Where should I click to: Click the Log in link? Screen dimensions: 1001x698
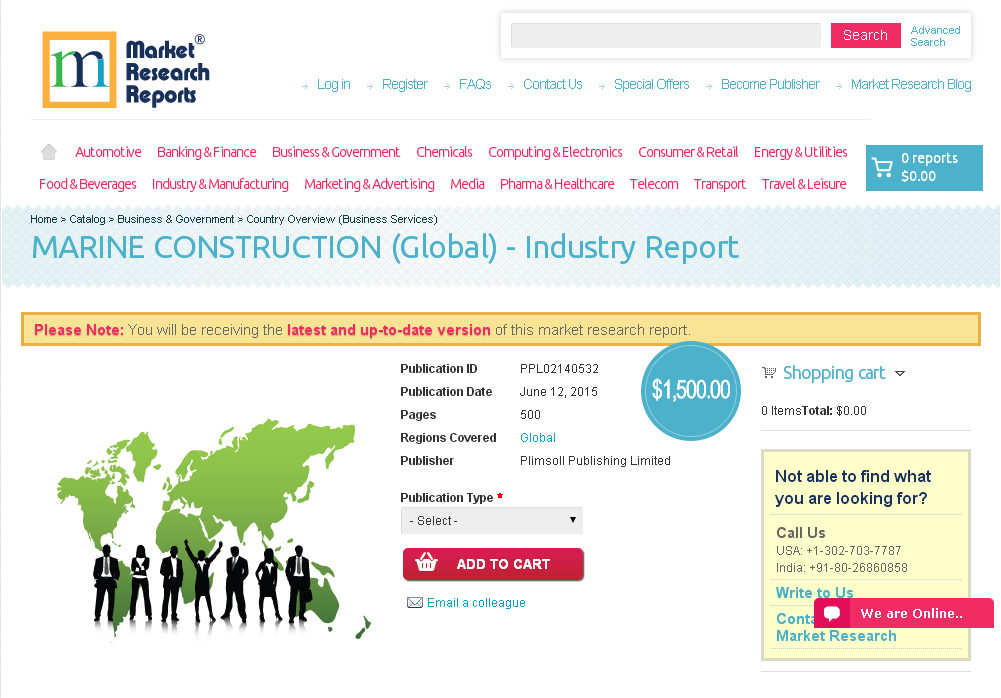pos(333,84)
